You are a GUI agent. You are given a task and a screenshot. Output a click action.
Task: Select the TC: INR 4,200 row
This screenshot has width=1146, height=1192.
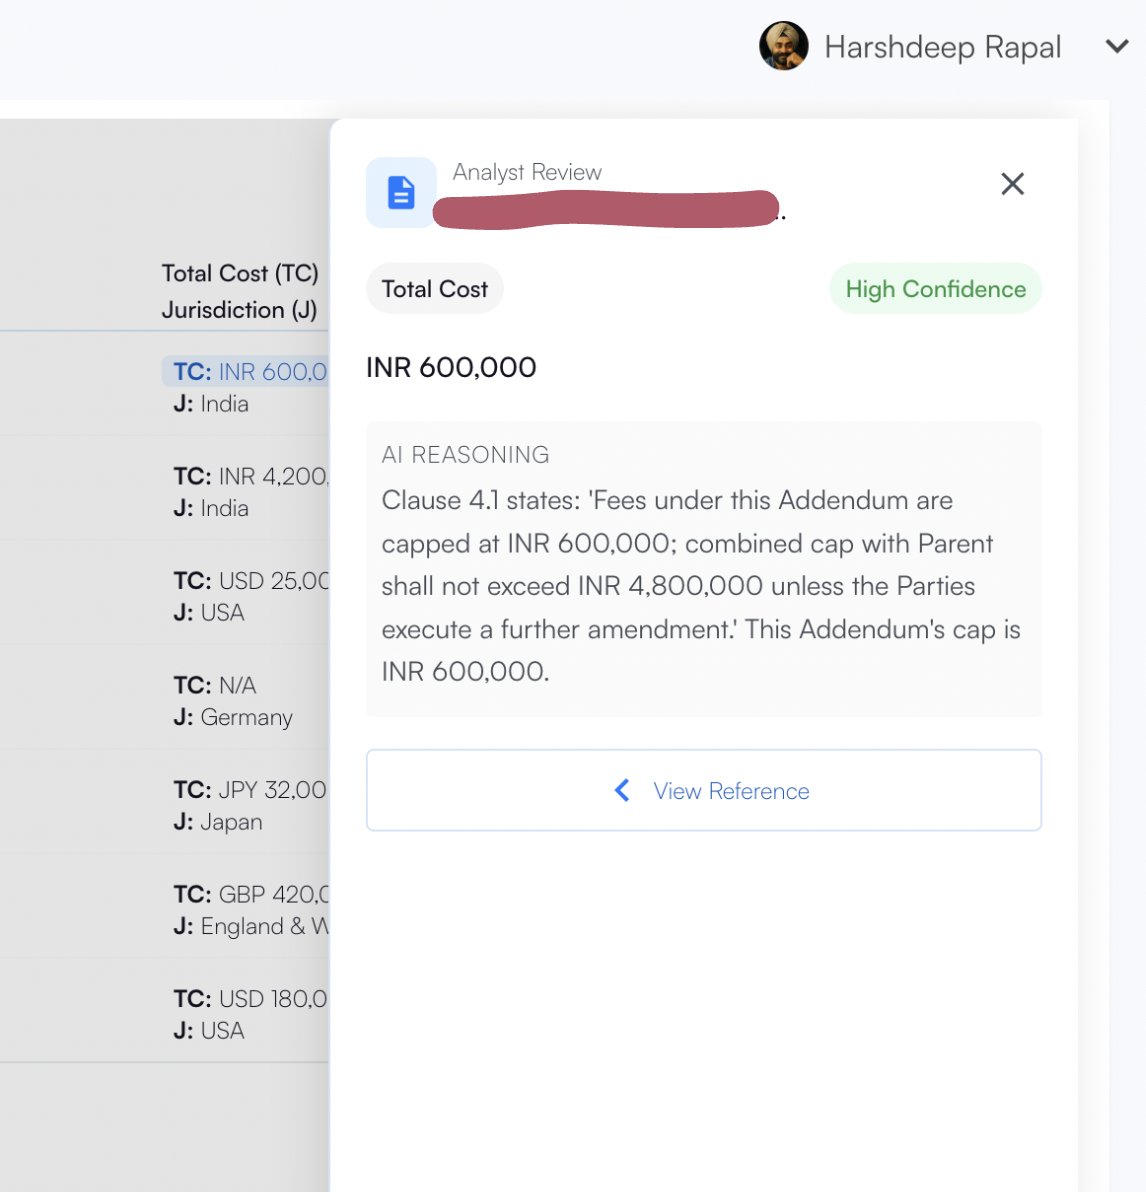click(250, 476)
